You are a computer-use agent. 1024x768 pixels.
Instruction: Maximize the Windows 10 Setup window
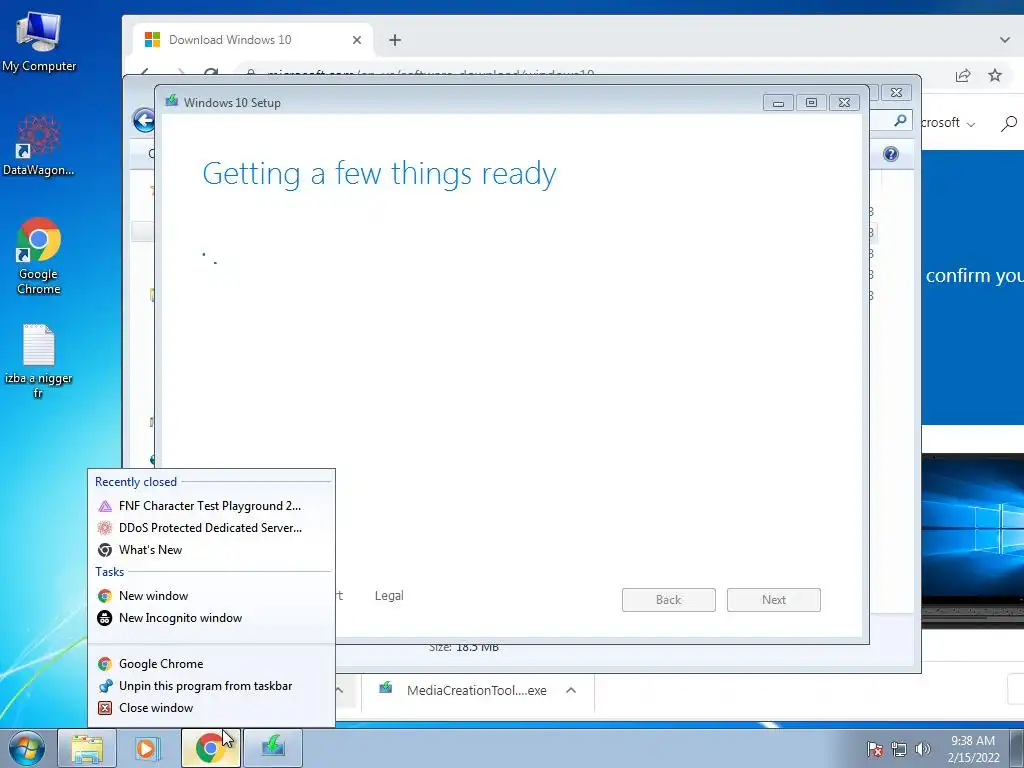tap(811, 103)
